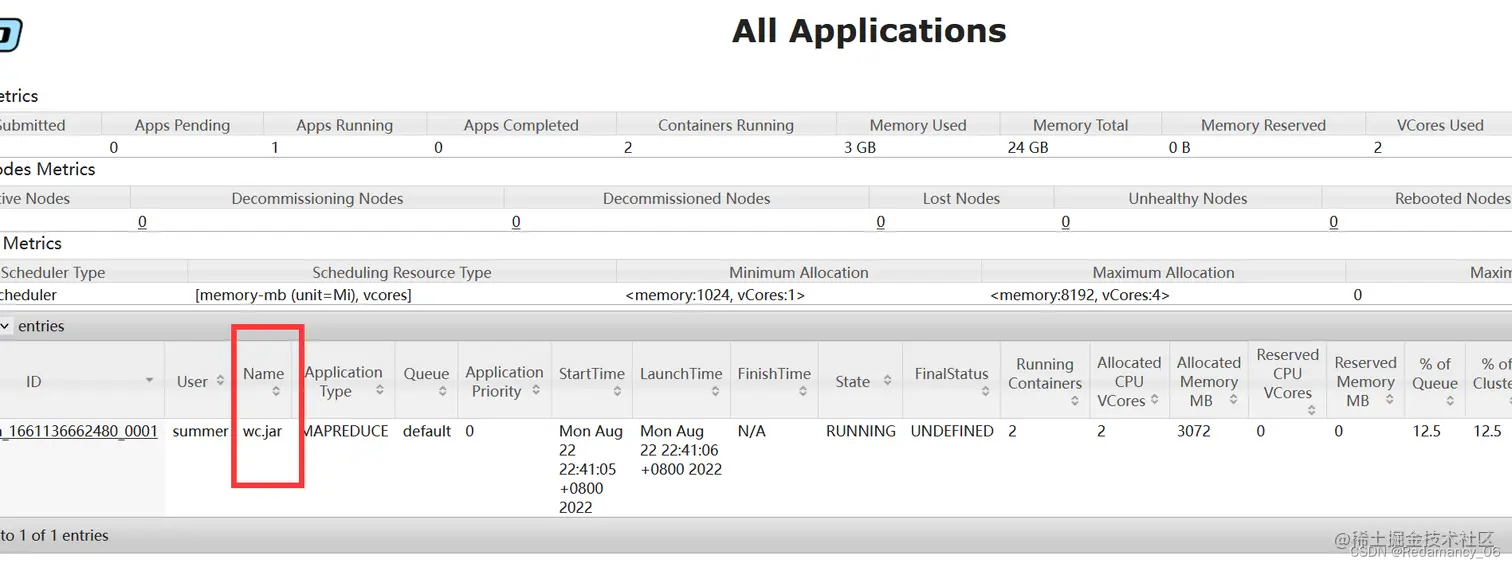Select the 'MAPREDUCE' application type cell

pyautogui.click(x=345, y=431)
